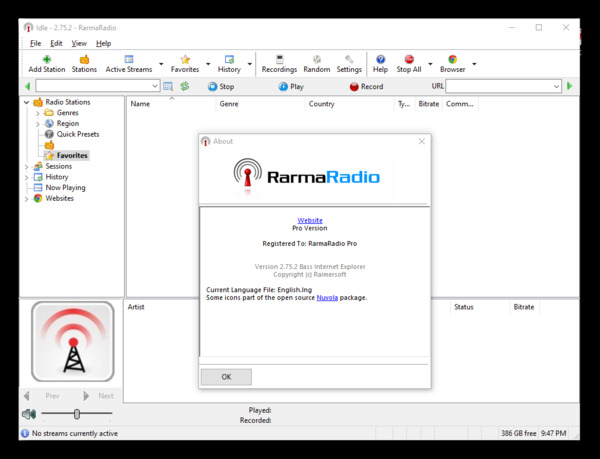Screen dimensions: 600x459
Task: Sort by the Country column header
Action: [x=349, y=104]
